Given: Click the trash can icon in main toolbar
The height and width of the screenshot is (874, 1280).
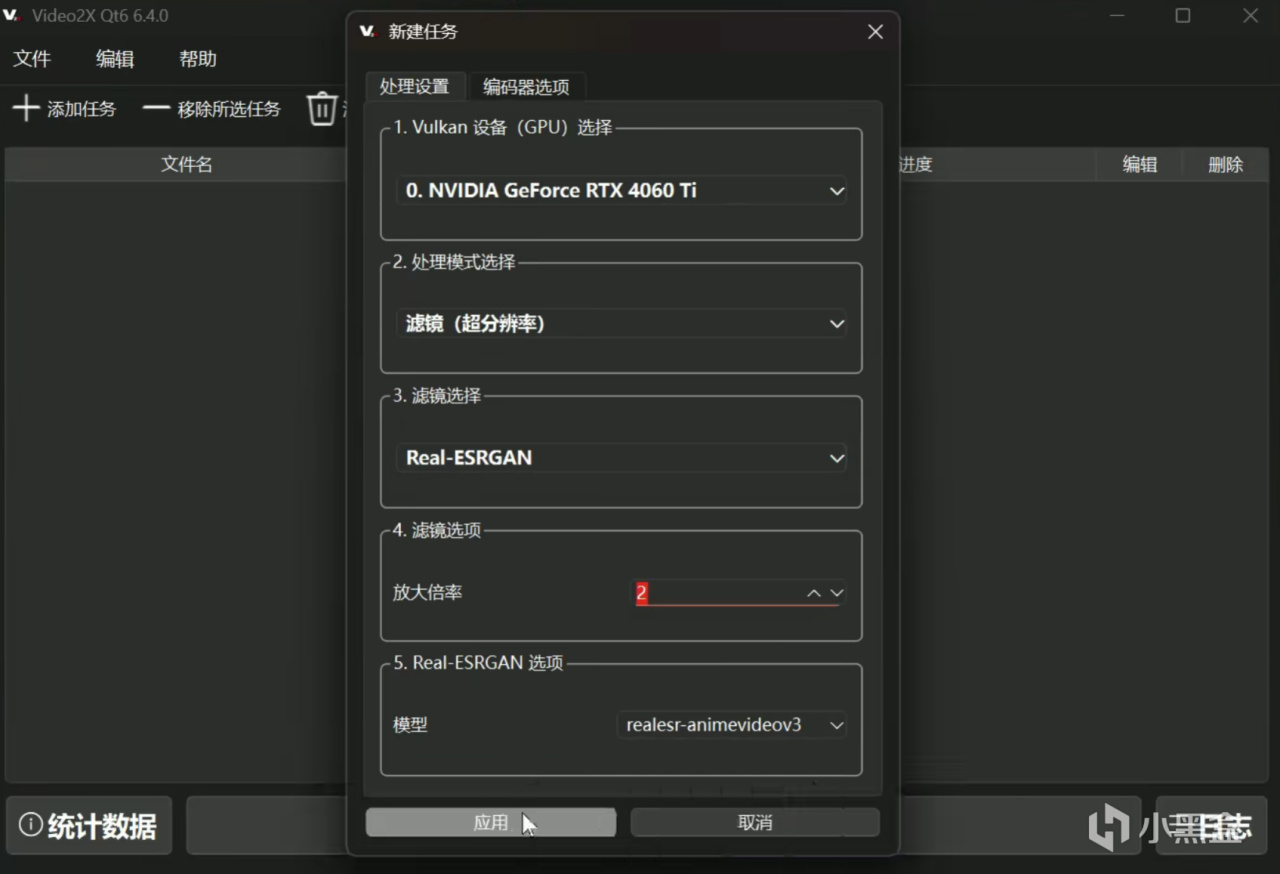Looking at the screenshot, I should (x=322, y=109).
